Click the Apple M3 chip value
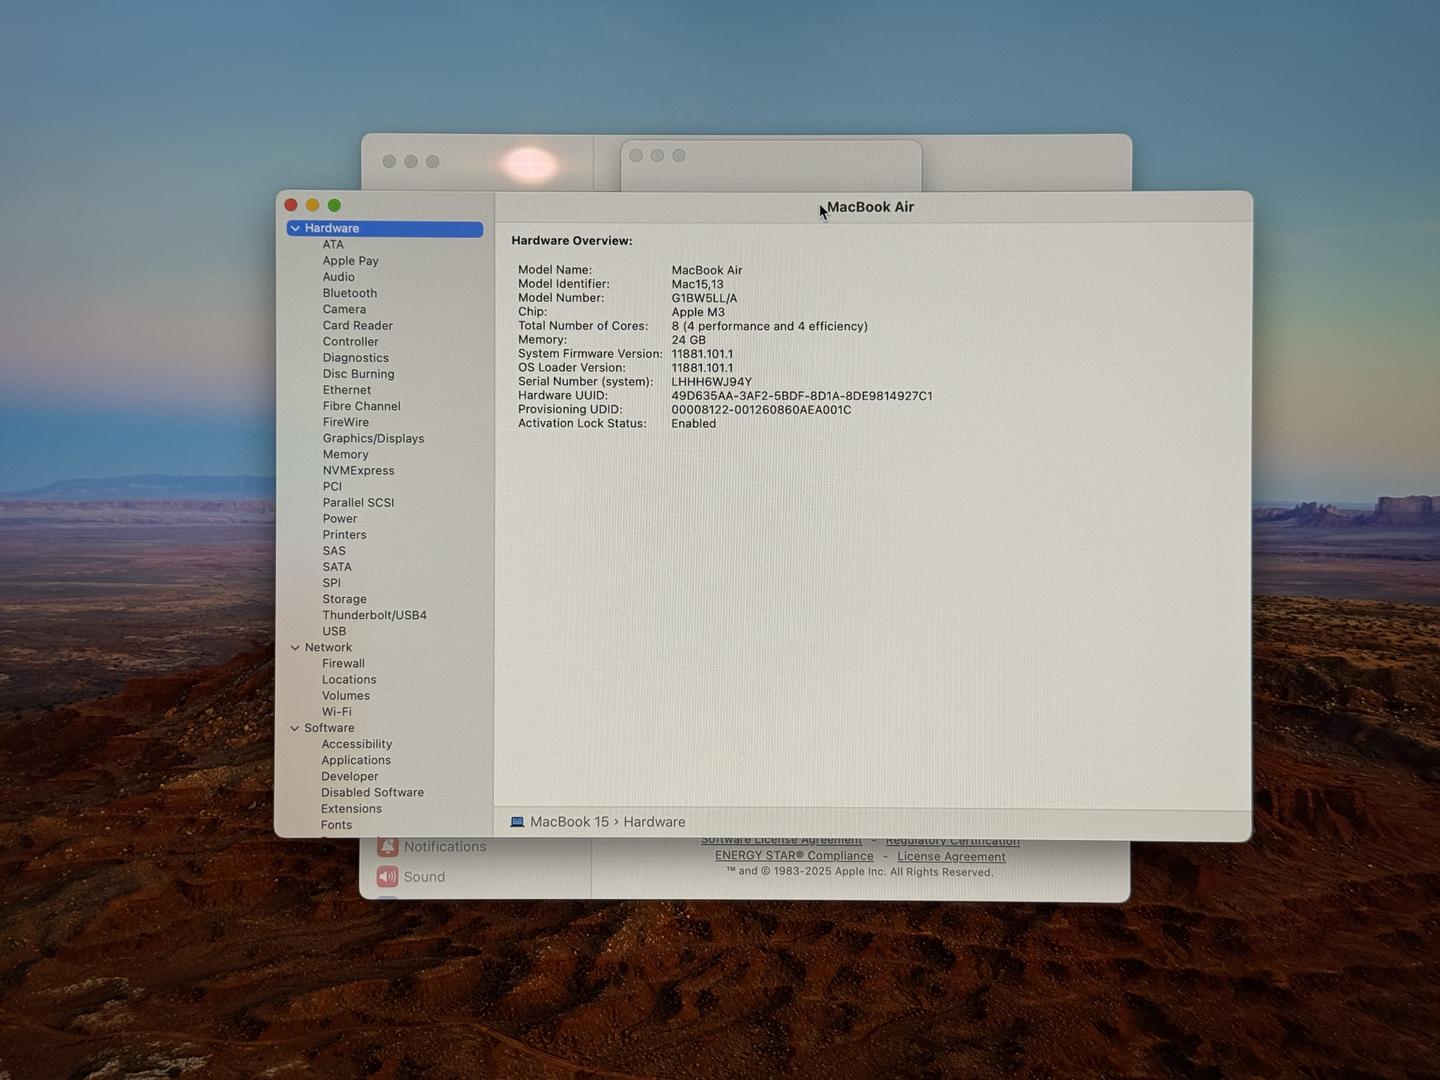The image size is (1440, 1080). click(x=698, y=312)
